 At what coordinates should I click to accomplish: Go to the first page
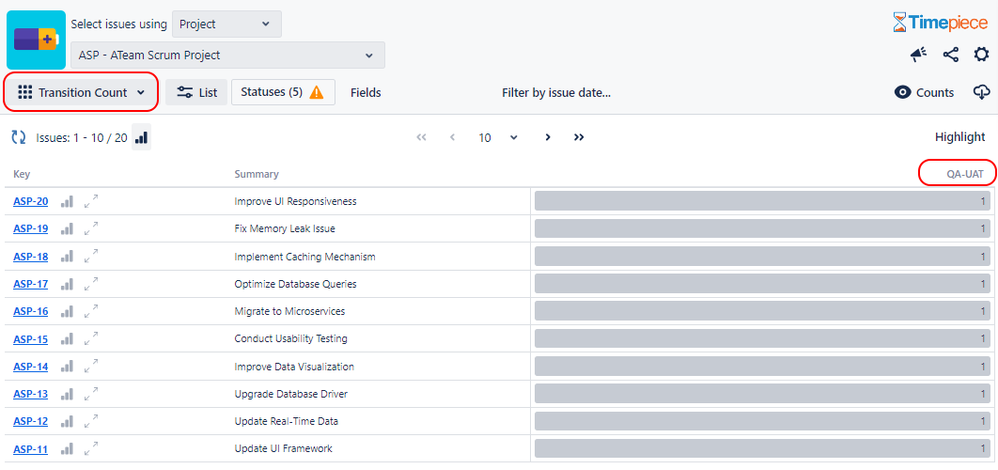pos(421,137)
